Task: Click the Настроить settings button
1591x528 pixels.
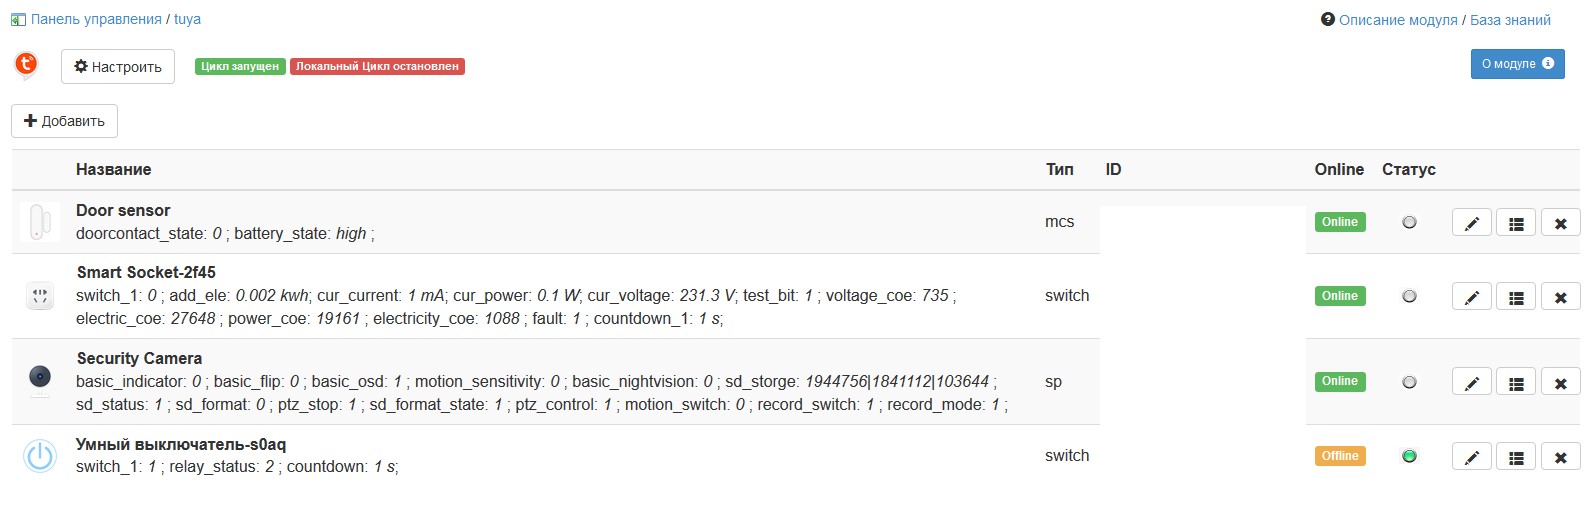Action: [x=118, y=67]
